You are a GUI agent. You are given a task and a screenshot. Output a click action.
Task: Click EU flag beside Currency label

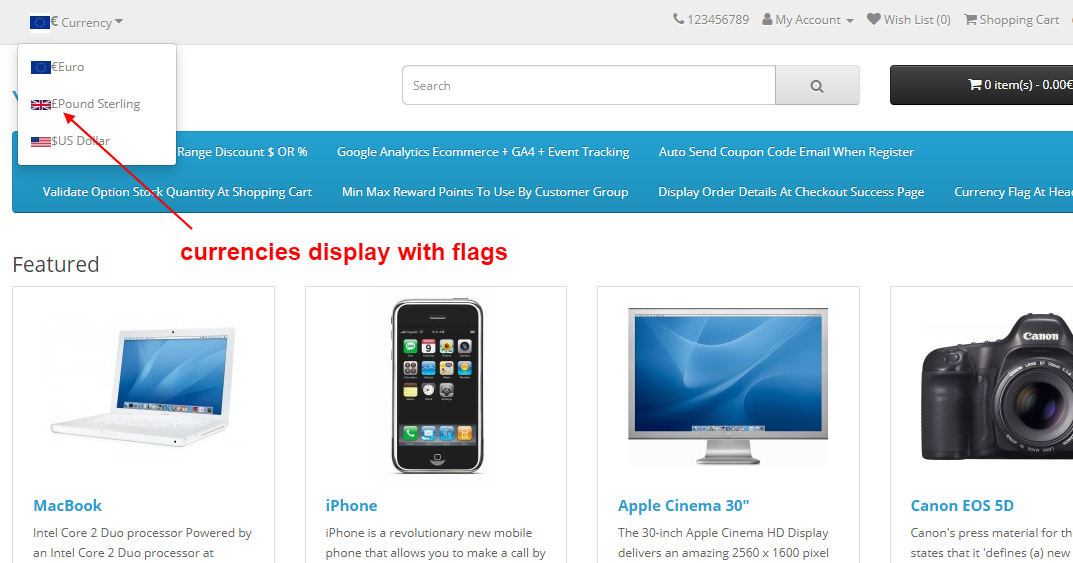coord(40,23)
